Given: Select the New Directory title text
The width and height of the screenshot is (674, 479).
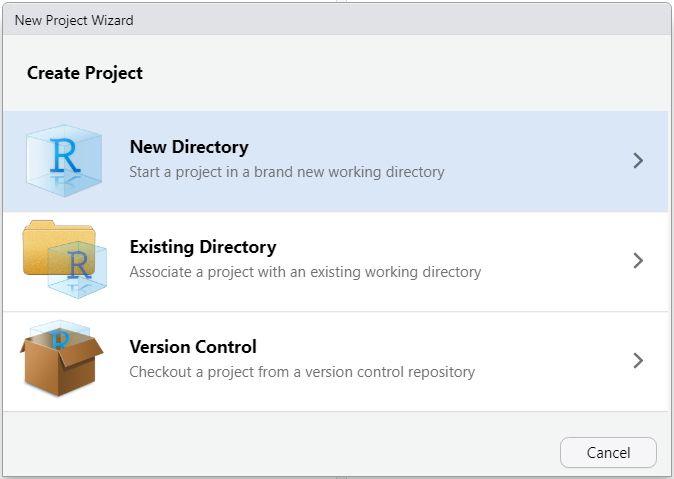Looking at the screenshot, I should click(x=189, y=147).
